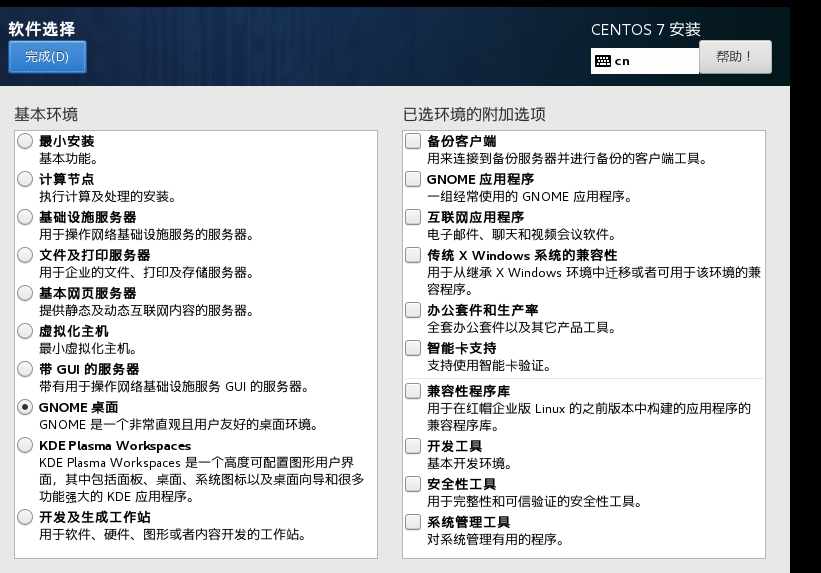Click the CENTOS 7 安装 title text
This screenshot has width=821, height=573.
click(x=646, y=29)
